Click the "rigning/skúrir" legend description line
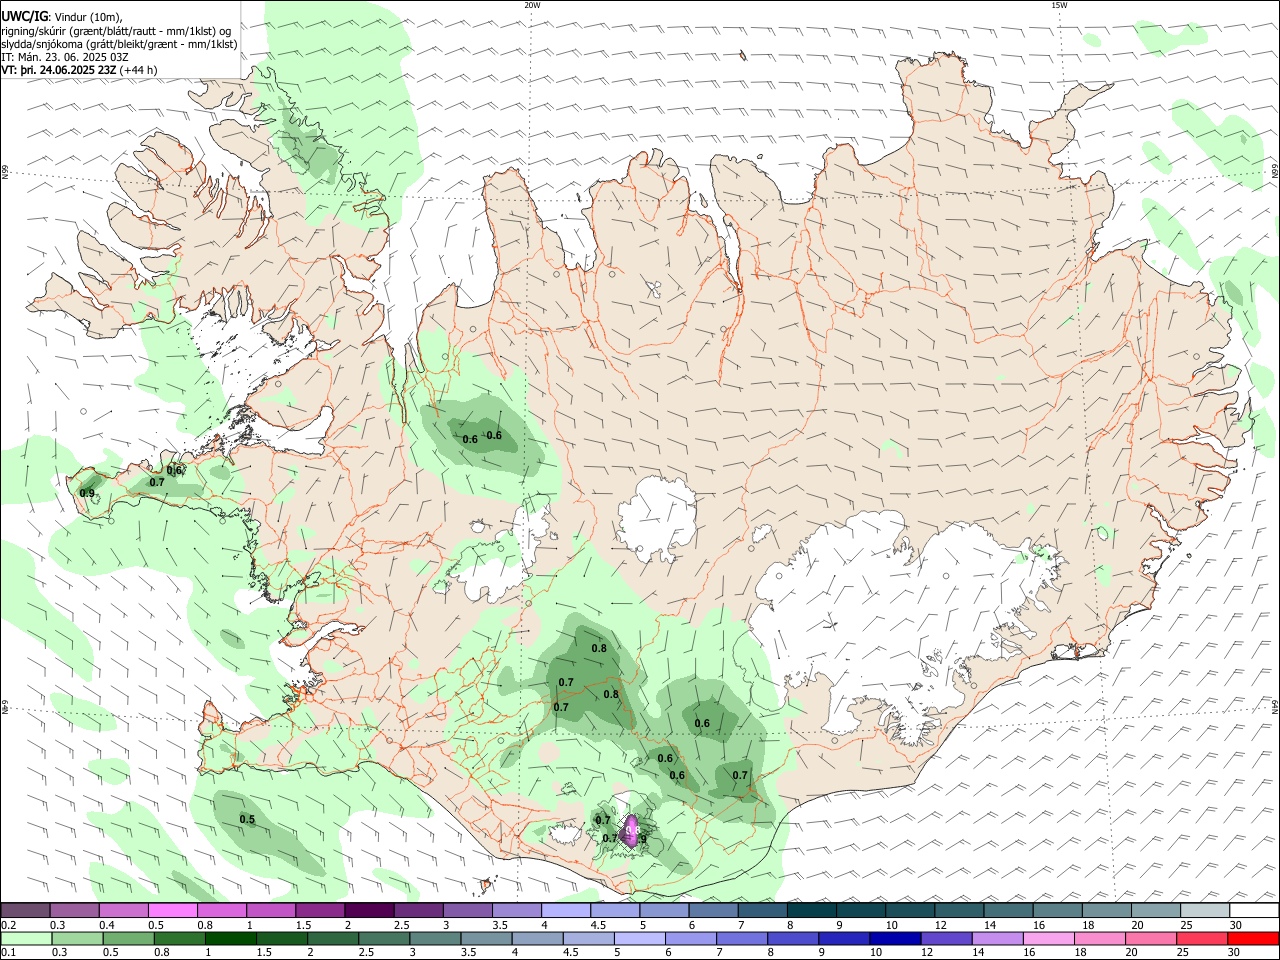The height and width of the screenshot is (960, 1280). click(x=116, y=30)
